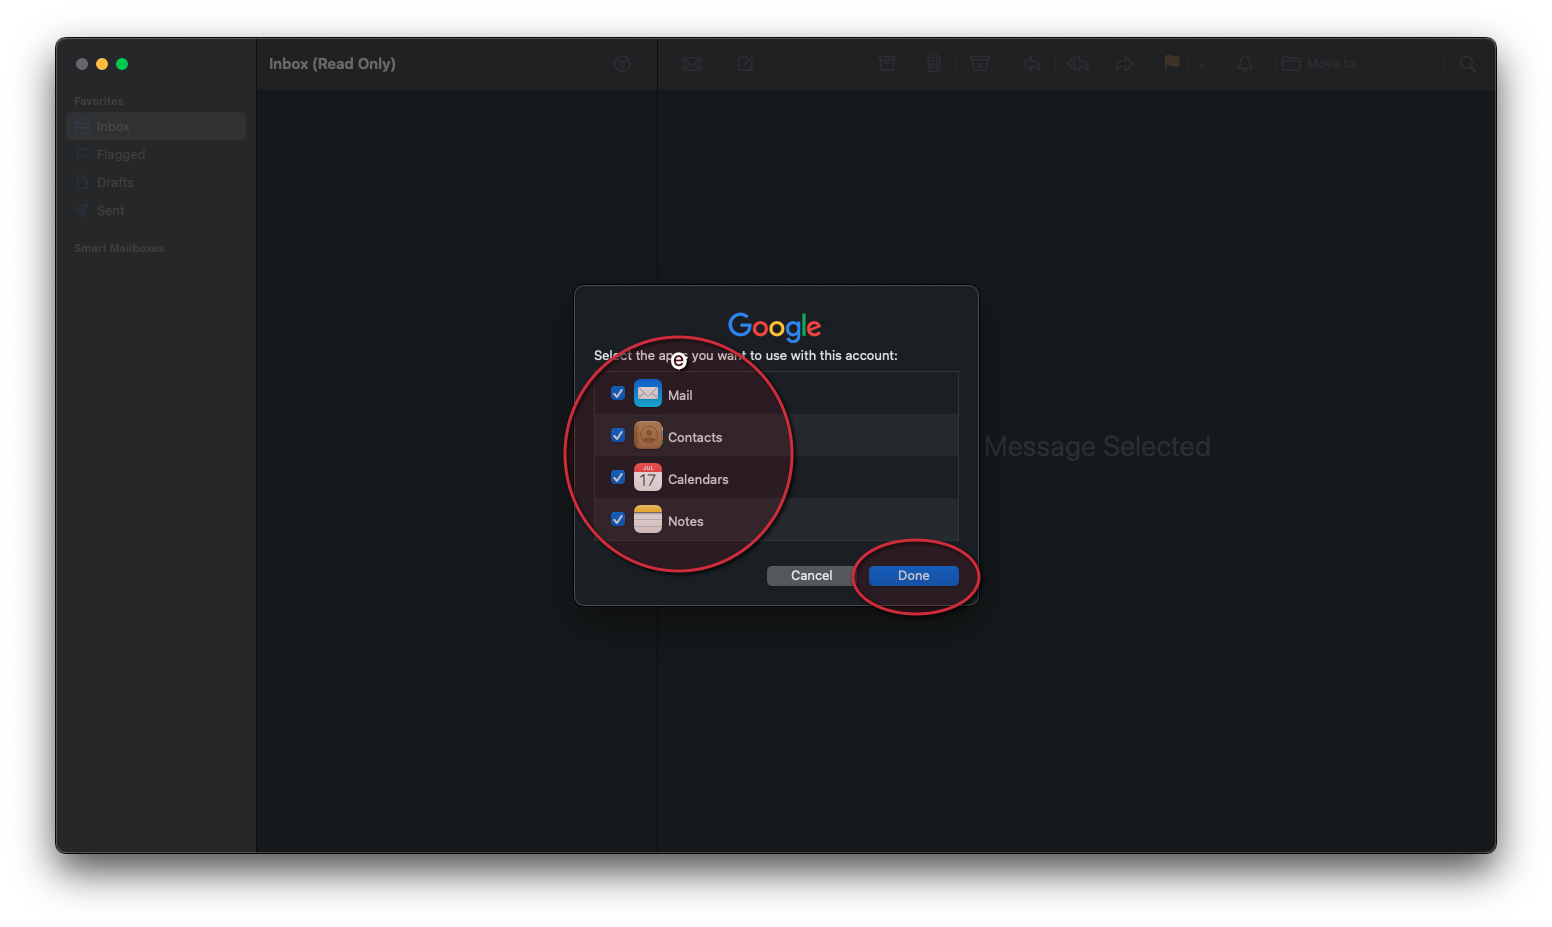Click the trash Delete icon

[x=934, y=64]
